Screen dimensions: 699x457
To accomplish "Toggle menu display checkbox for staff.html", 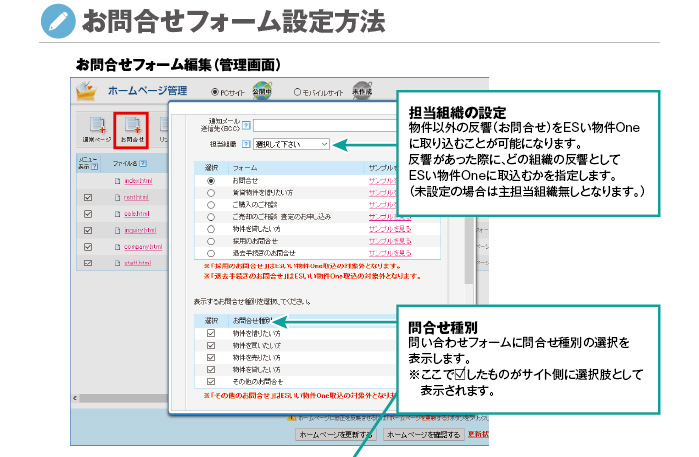I will tap(88, 263).
